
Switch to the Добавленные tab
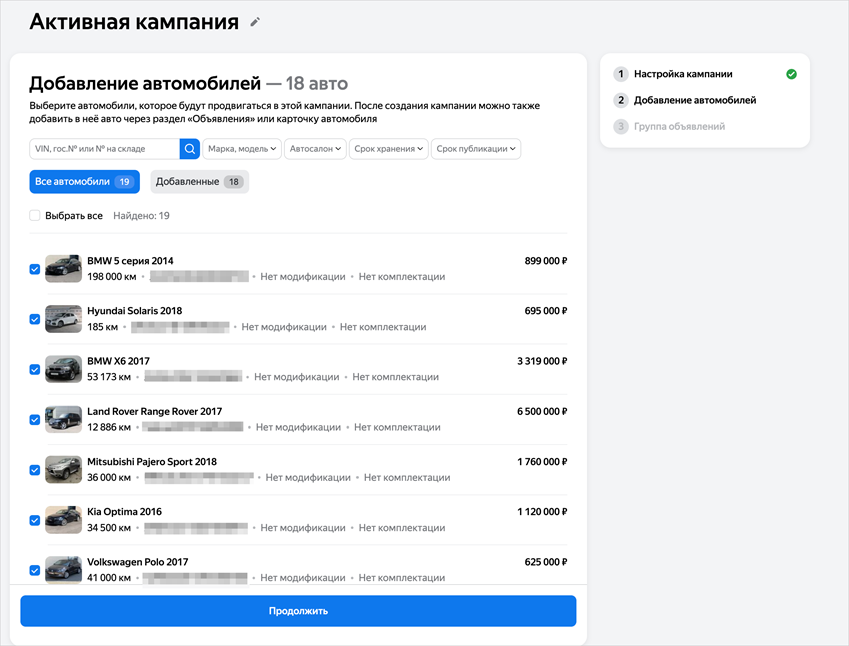click(199, 182)
